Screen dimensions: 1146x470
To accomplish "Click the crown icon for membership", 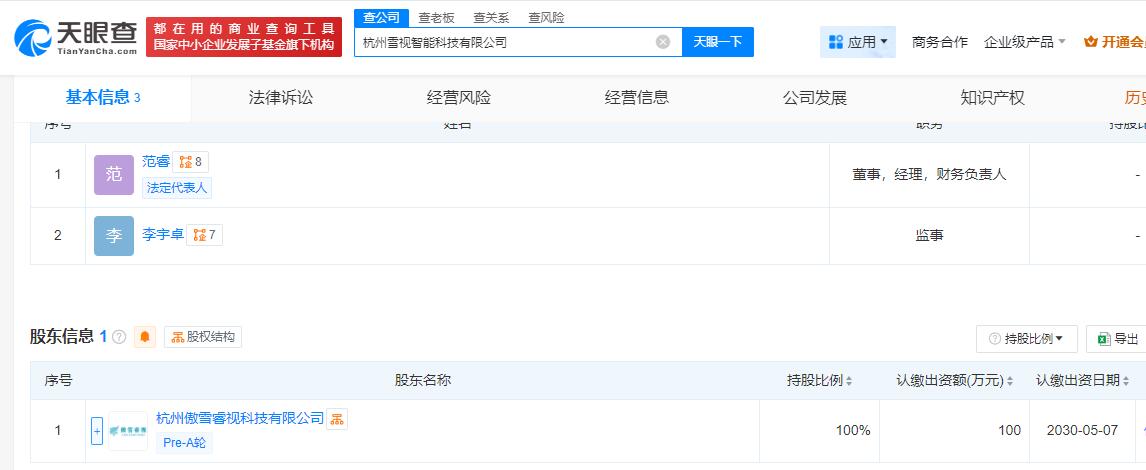I will point(1091,42).
